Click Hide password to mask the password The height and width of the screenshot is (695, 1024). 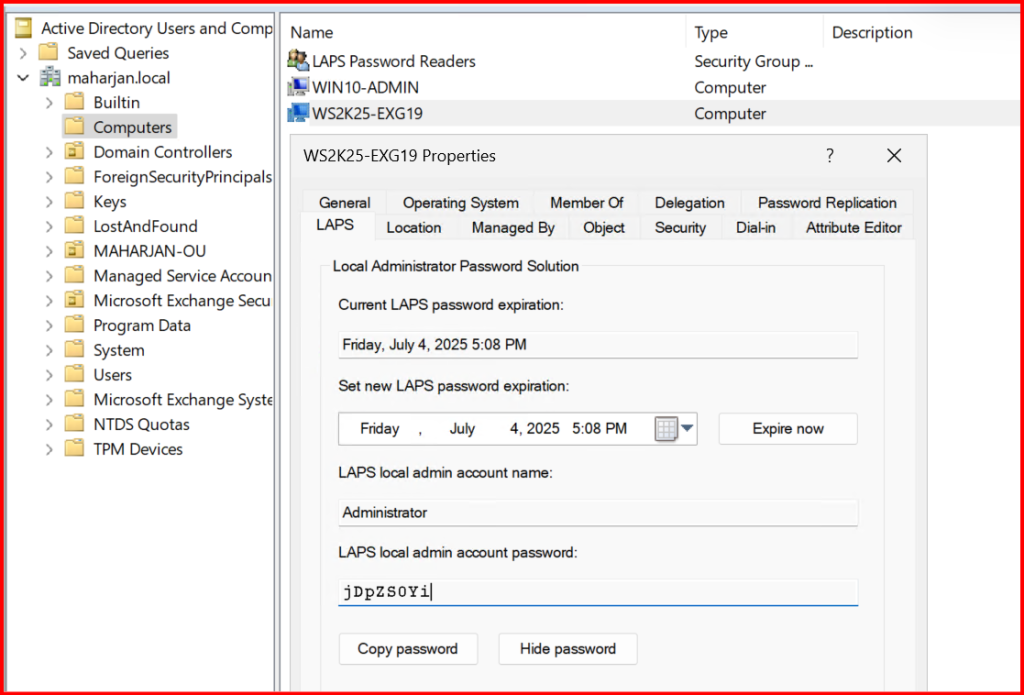coord(567,649)
